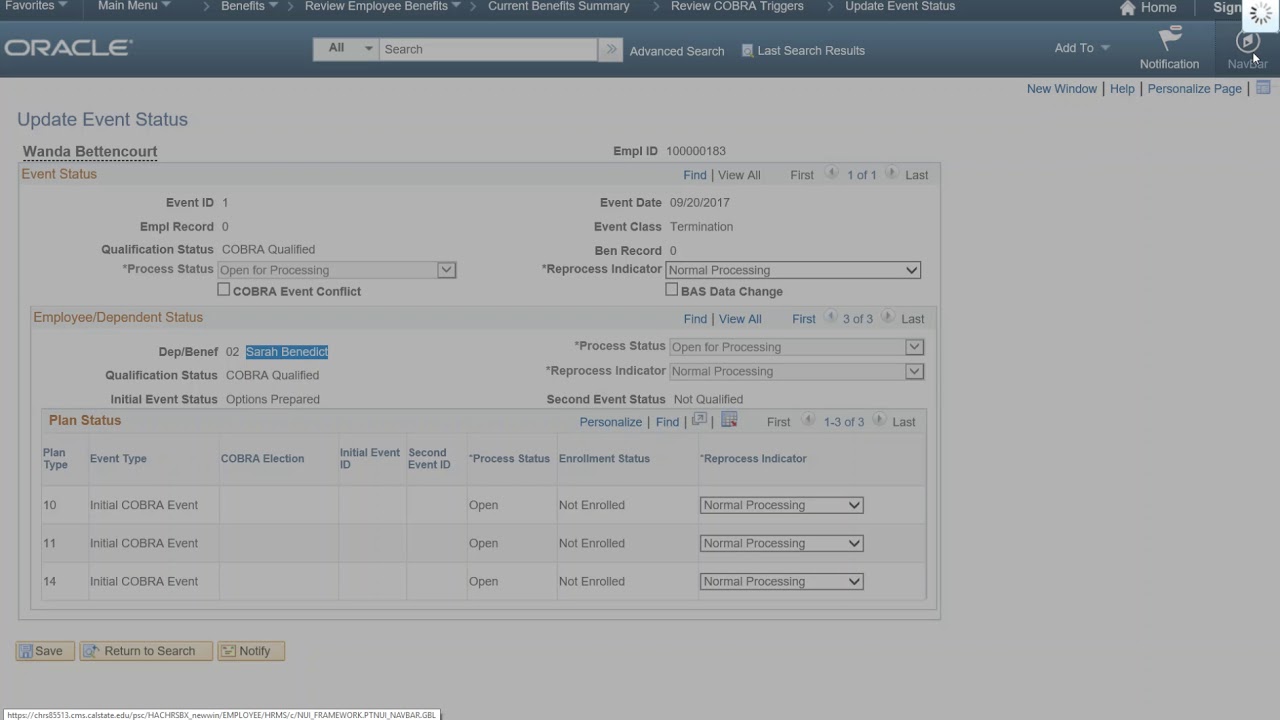
Task: Open Reprocess Indicator dropdown for plan 14
Action: click(781, 581)
